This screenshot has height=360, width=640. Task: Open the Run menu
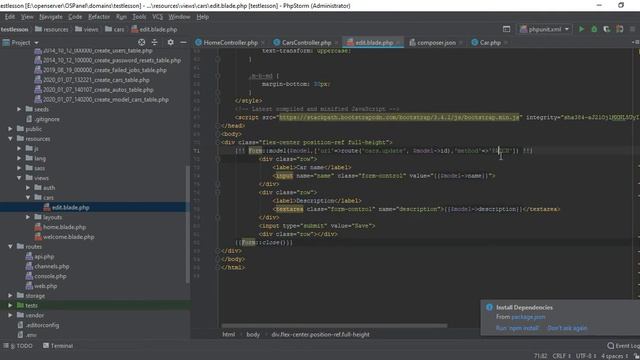tap(121, 17)
